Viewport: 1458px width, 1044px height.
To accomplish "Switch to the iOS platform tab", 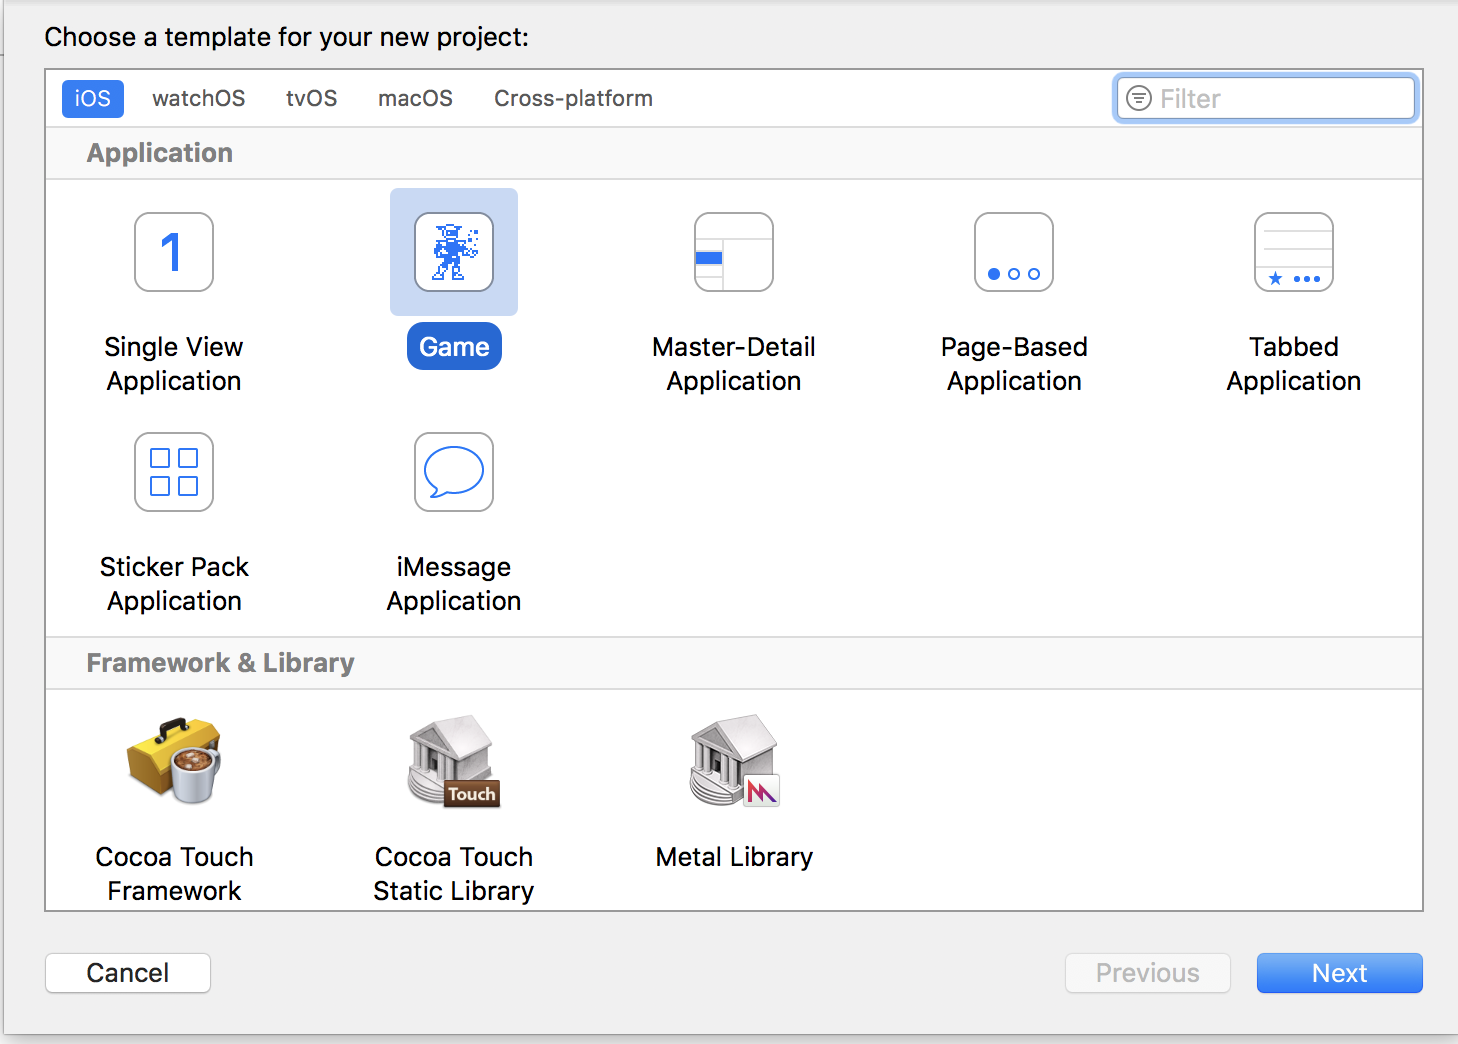I will pyautogui.click(x=93, y=99).
